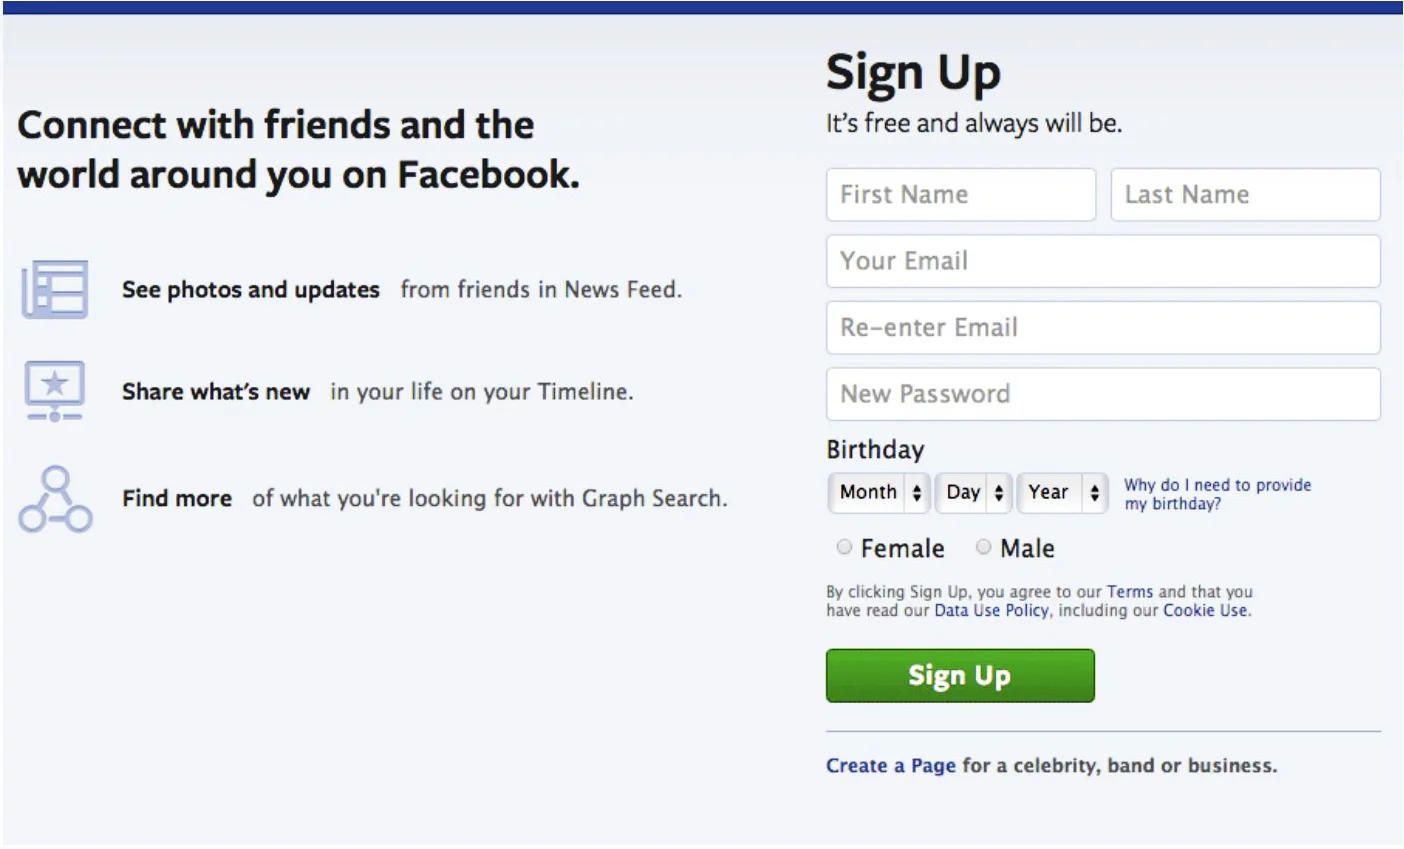The image size is (1404, 849).
Task: Click the birthday explanation link
Action: [x=1216, y=494]
